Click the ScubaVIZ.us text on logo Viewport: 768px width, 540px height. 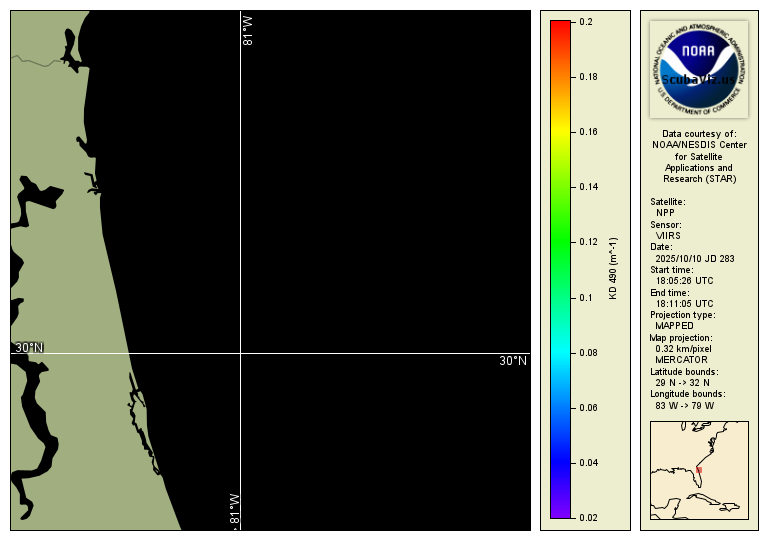coord(698,80)
